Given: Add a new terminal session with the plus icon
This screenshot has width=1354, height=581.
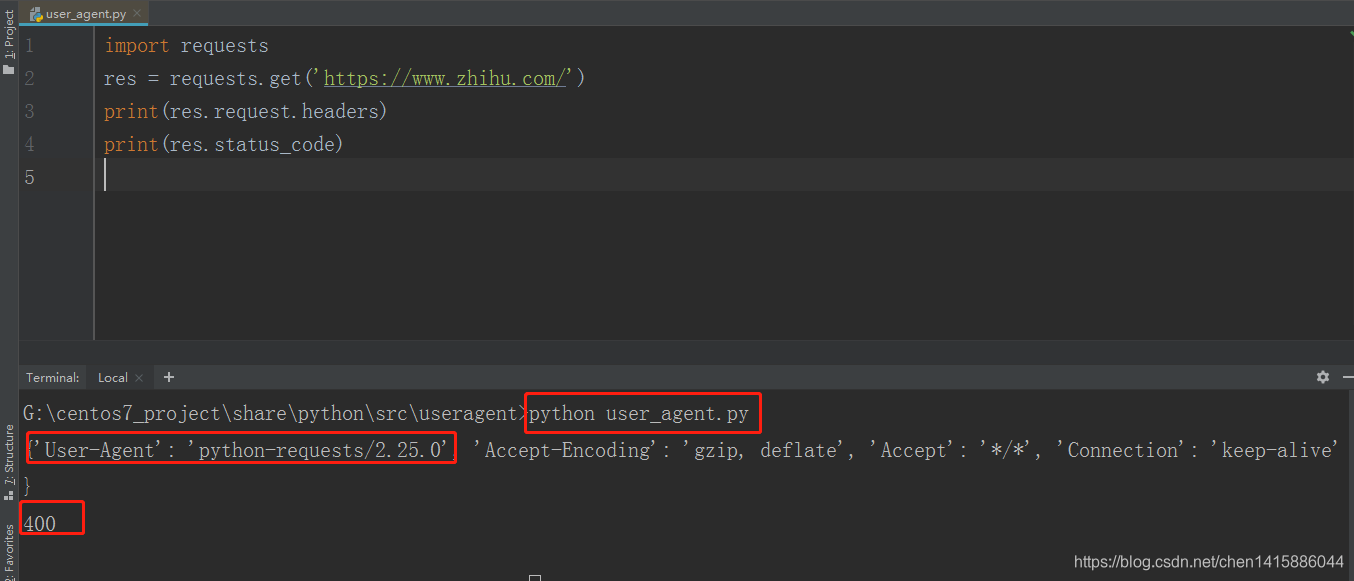Looking at the screenshot, I should click(x=168, y=377).
